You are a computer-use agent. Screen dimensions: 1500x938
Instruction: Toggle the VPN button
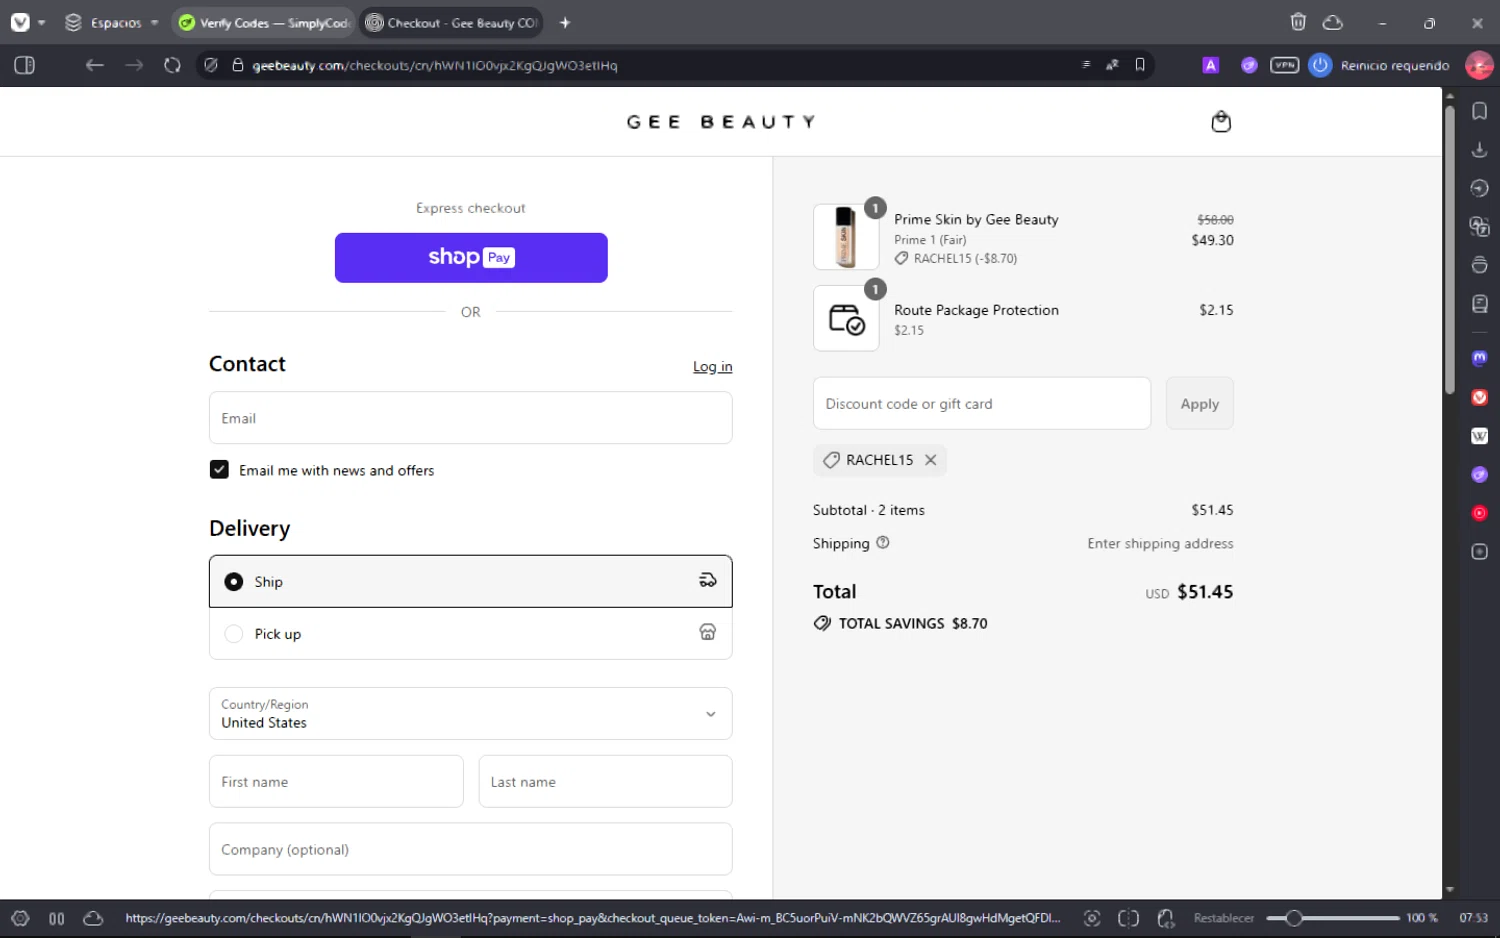click(1285, 65)
